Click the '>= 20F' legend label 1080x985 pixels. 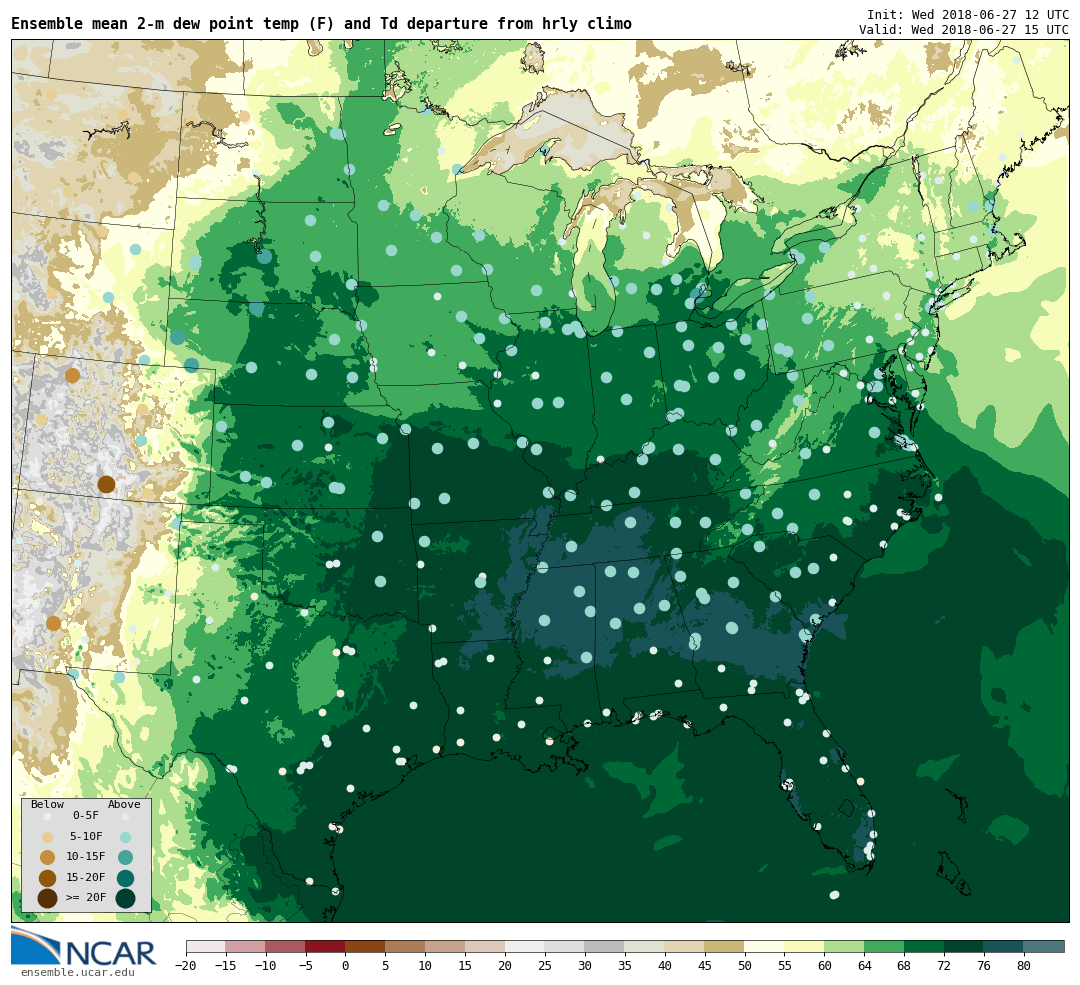click(86, 898)
